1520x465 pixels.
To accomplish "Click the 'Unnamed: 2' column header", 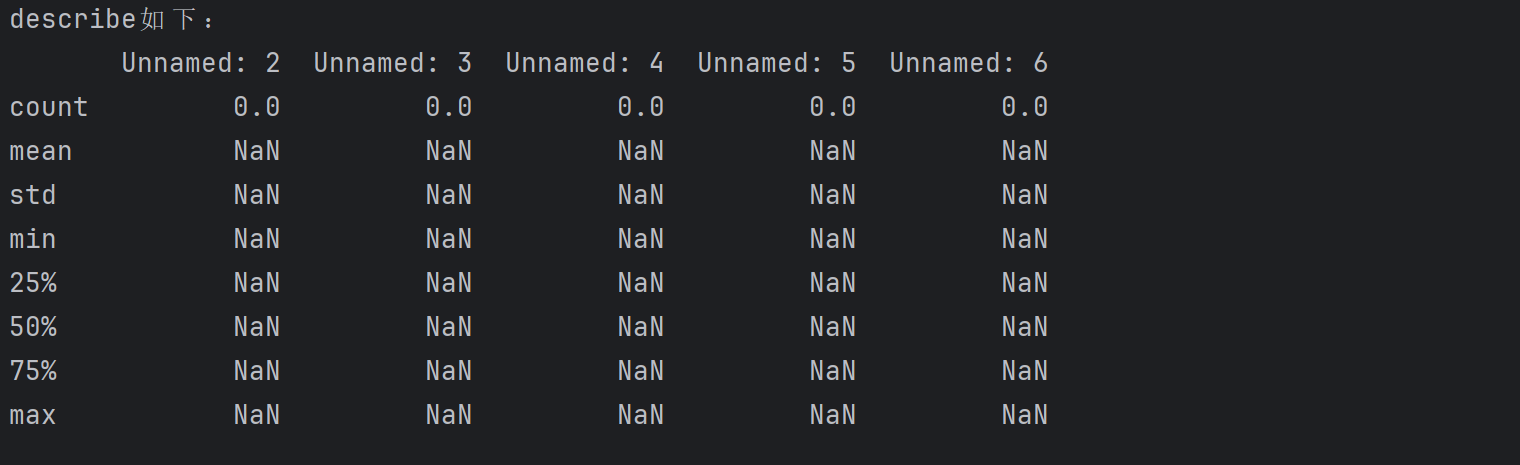I will tap(201, 63).
